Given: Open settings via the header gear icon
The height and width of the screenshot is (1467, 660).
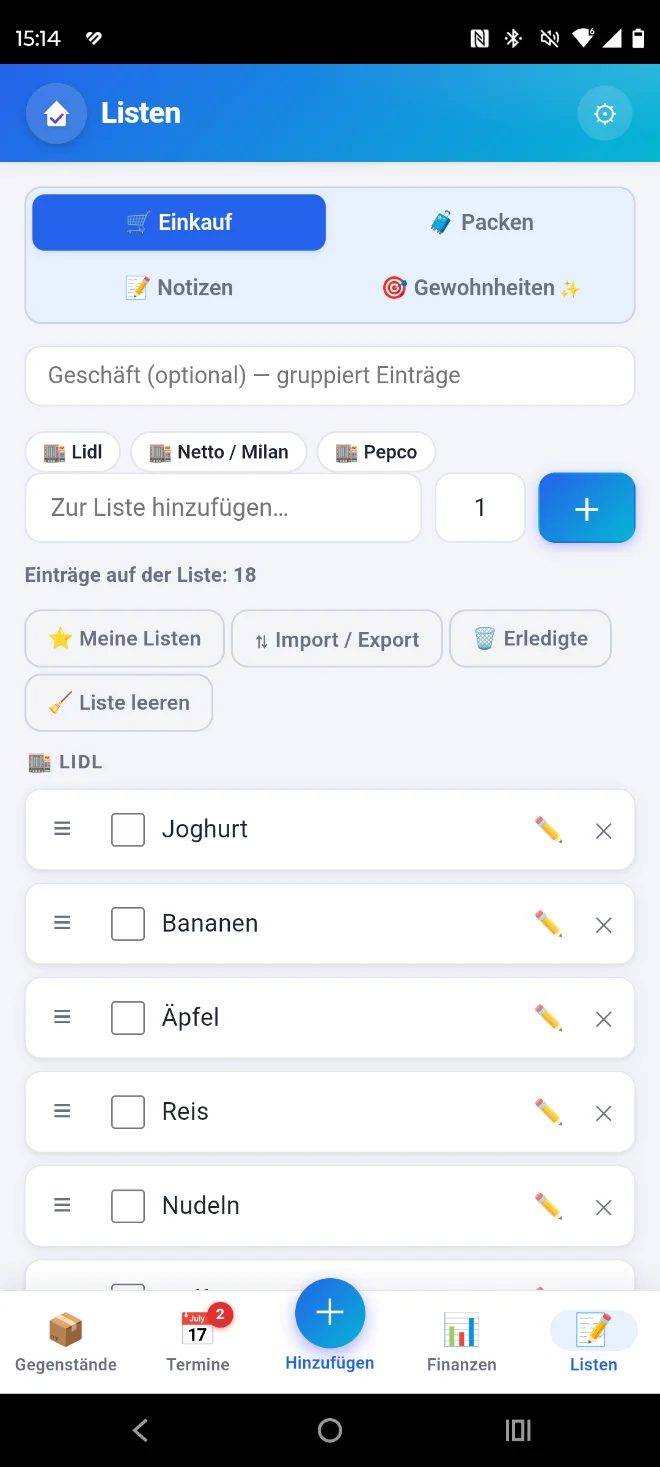Looking at the screenshot, I should [x=604, y=114].
